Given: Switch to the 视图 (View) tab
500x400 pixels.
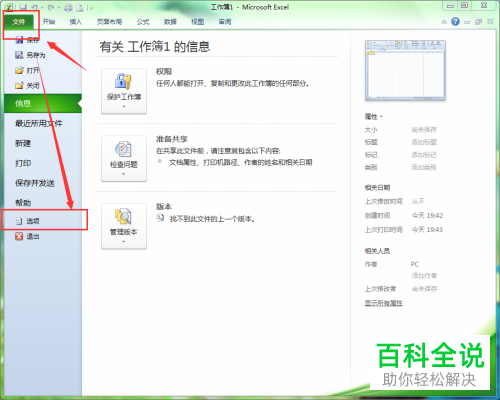Looking at the screenshot, I should click(197, 22).
